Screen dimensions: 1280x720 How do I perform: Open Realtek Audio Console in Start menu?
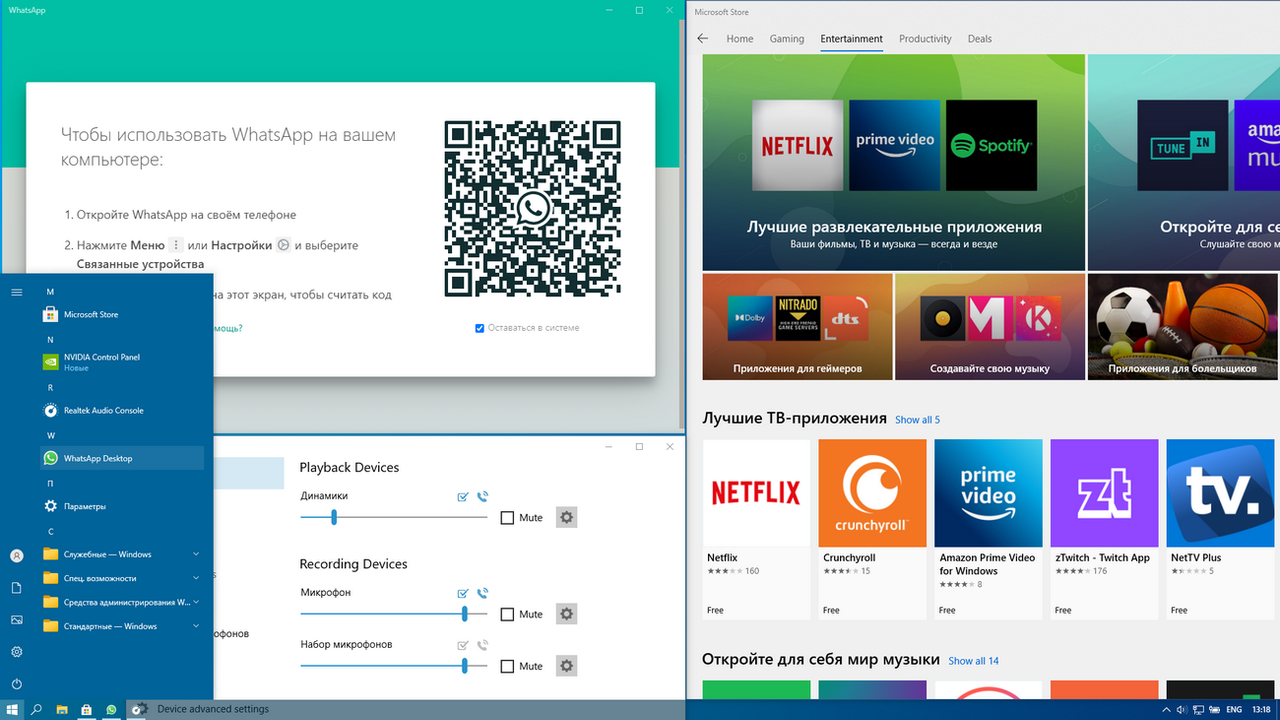(122, 410)
